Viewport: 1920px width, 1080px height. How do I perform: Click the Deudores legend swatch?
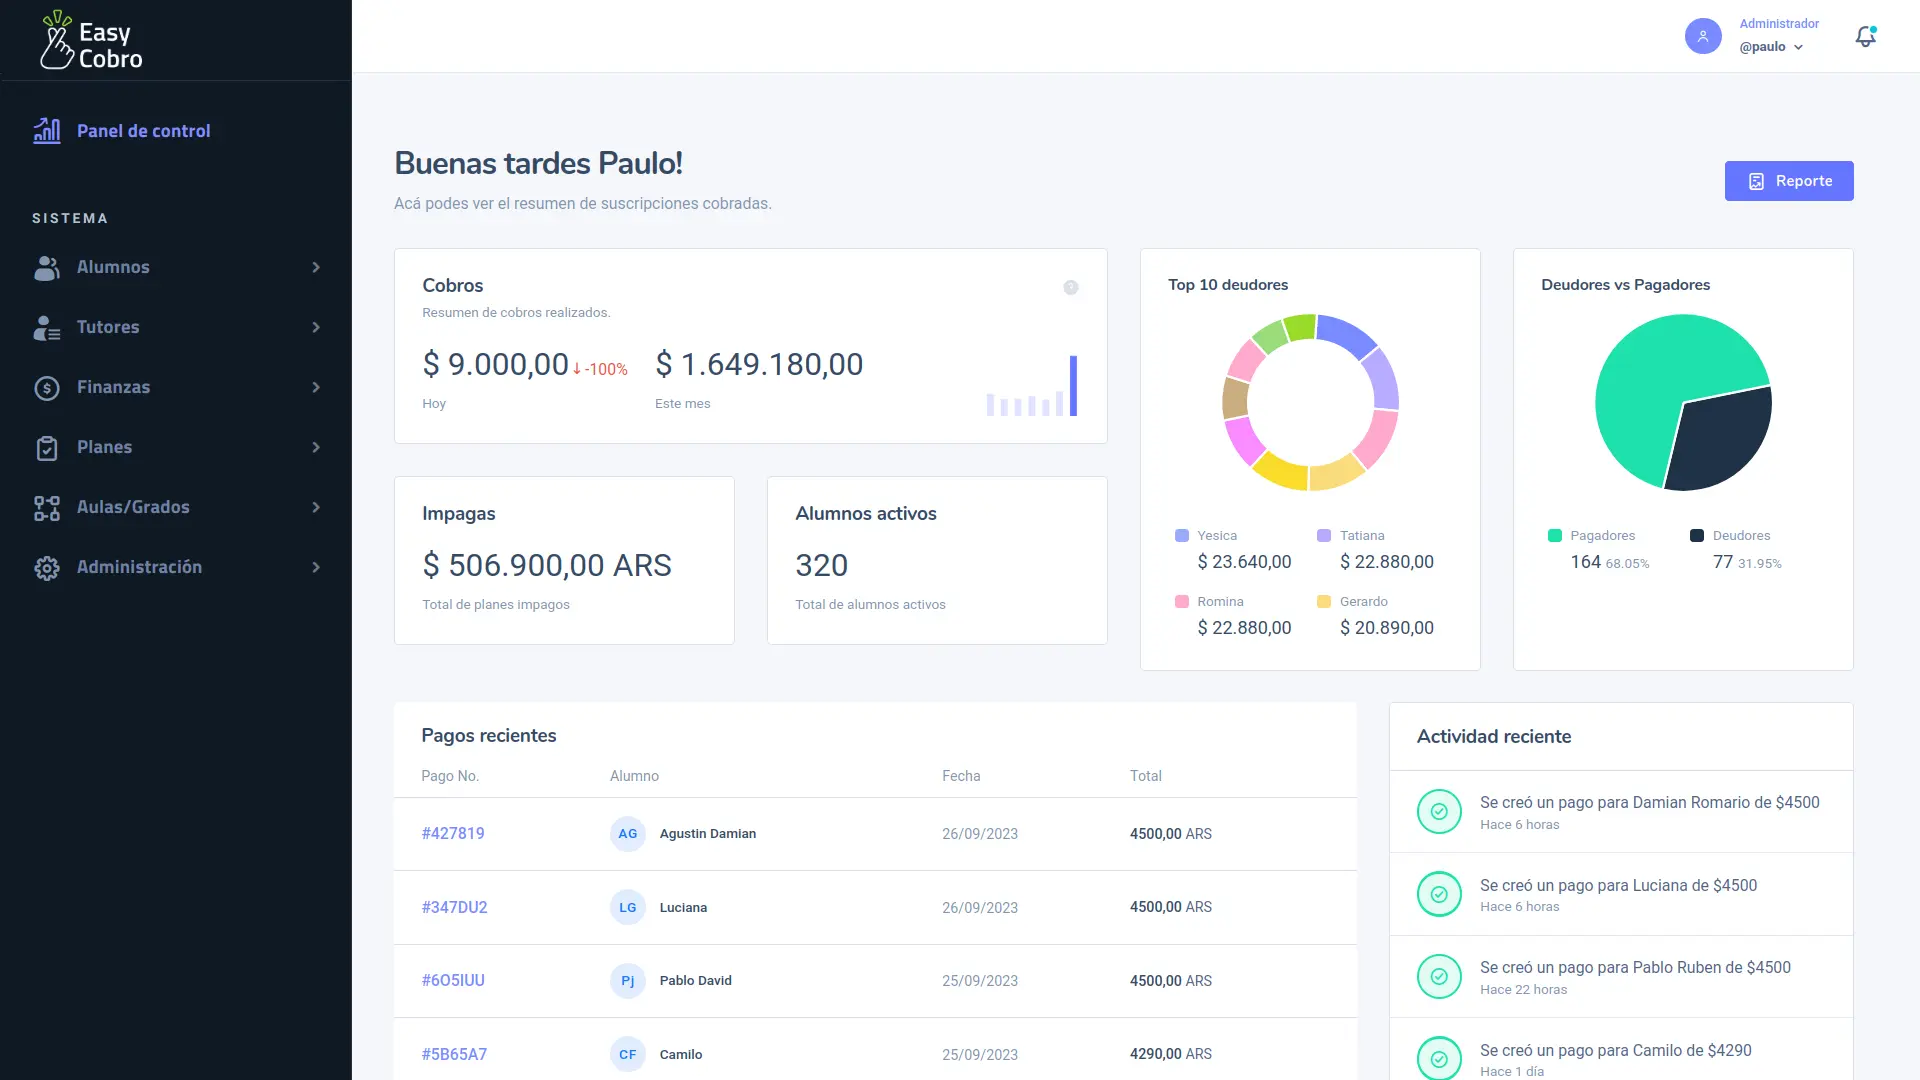pos(1697,536)
